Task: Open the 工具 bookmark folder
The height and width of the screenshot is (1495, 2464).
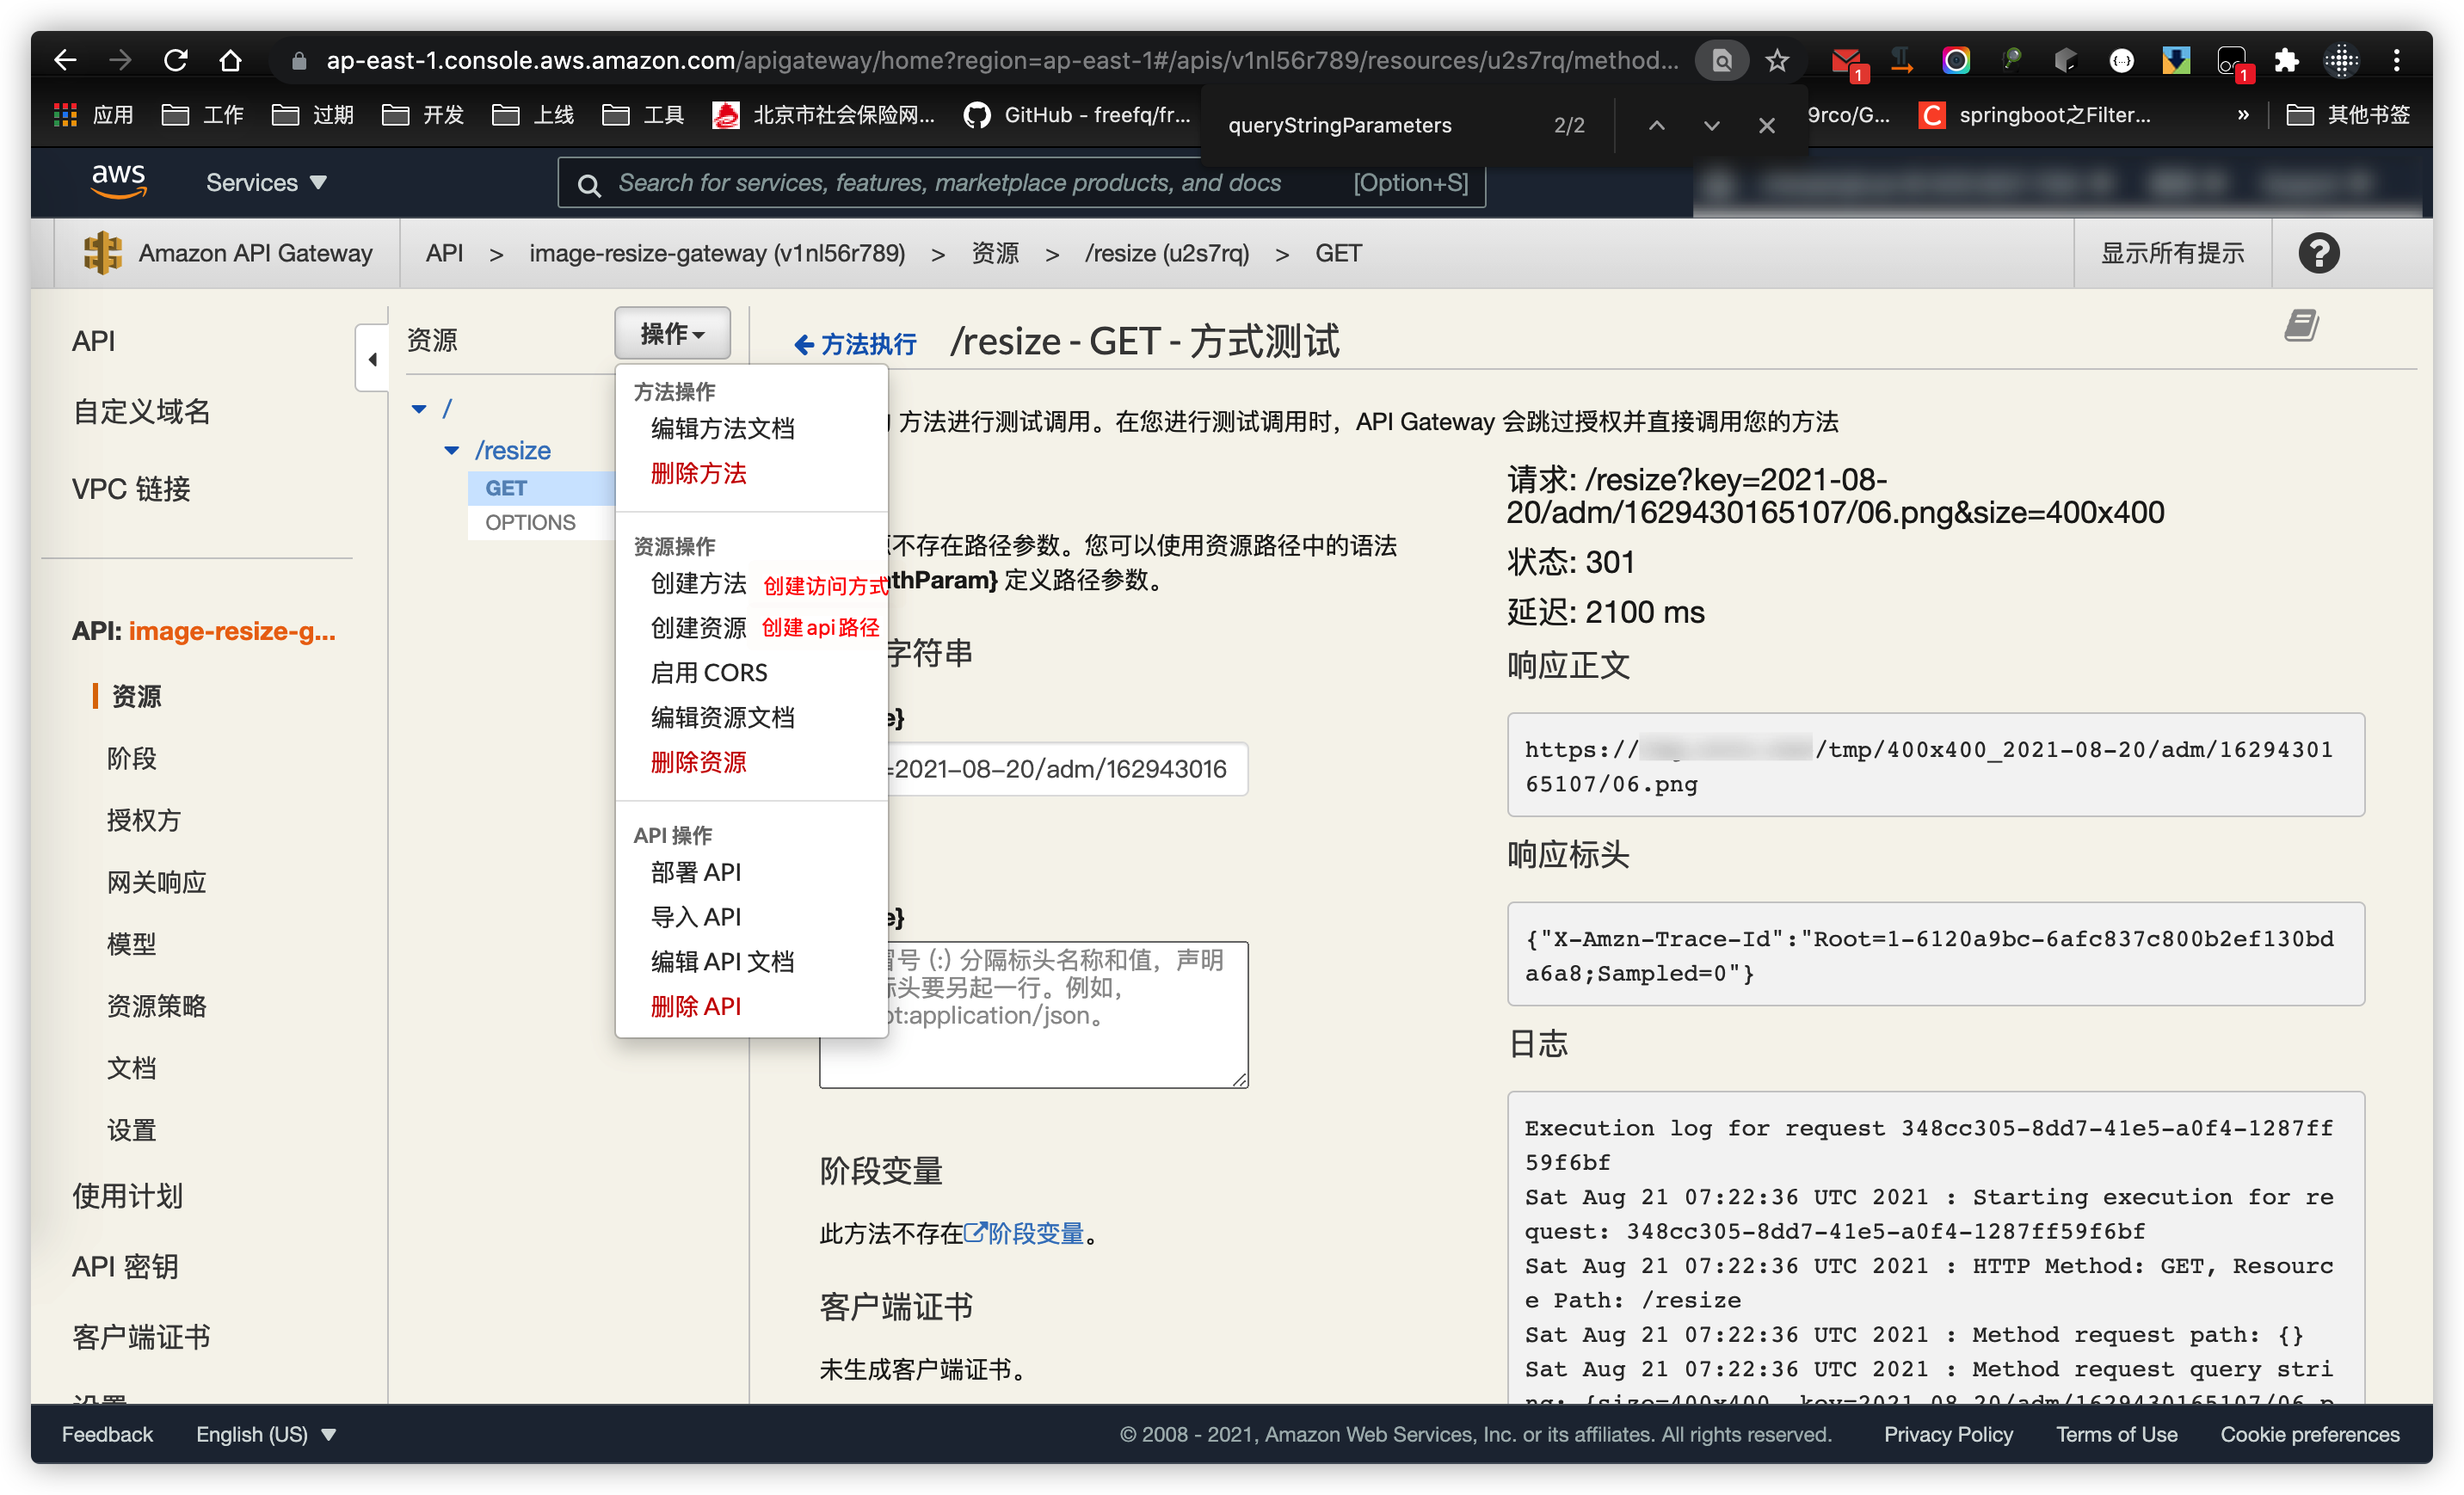Action: (643, 115)
